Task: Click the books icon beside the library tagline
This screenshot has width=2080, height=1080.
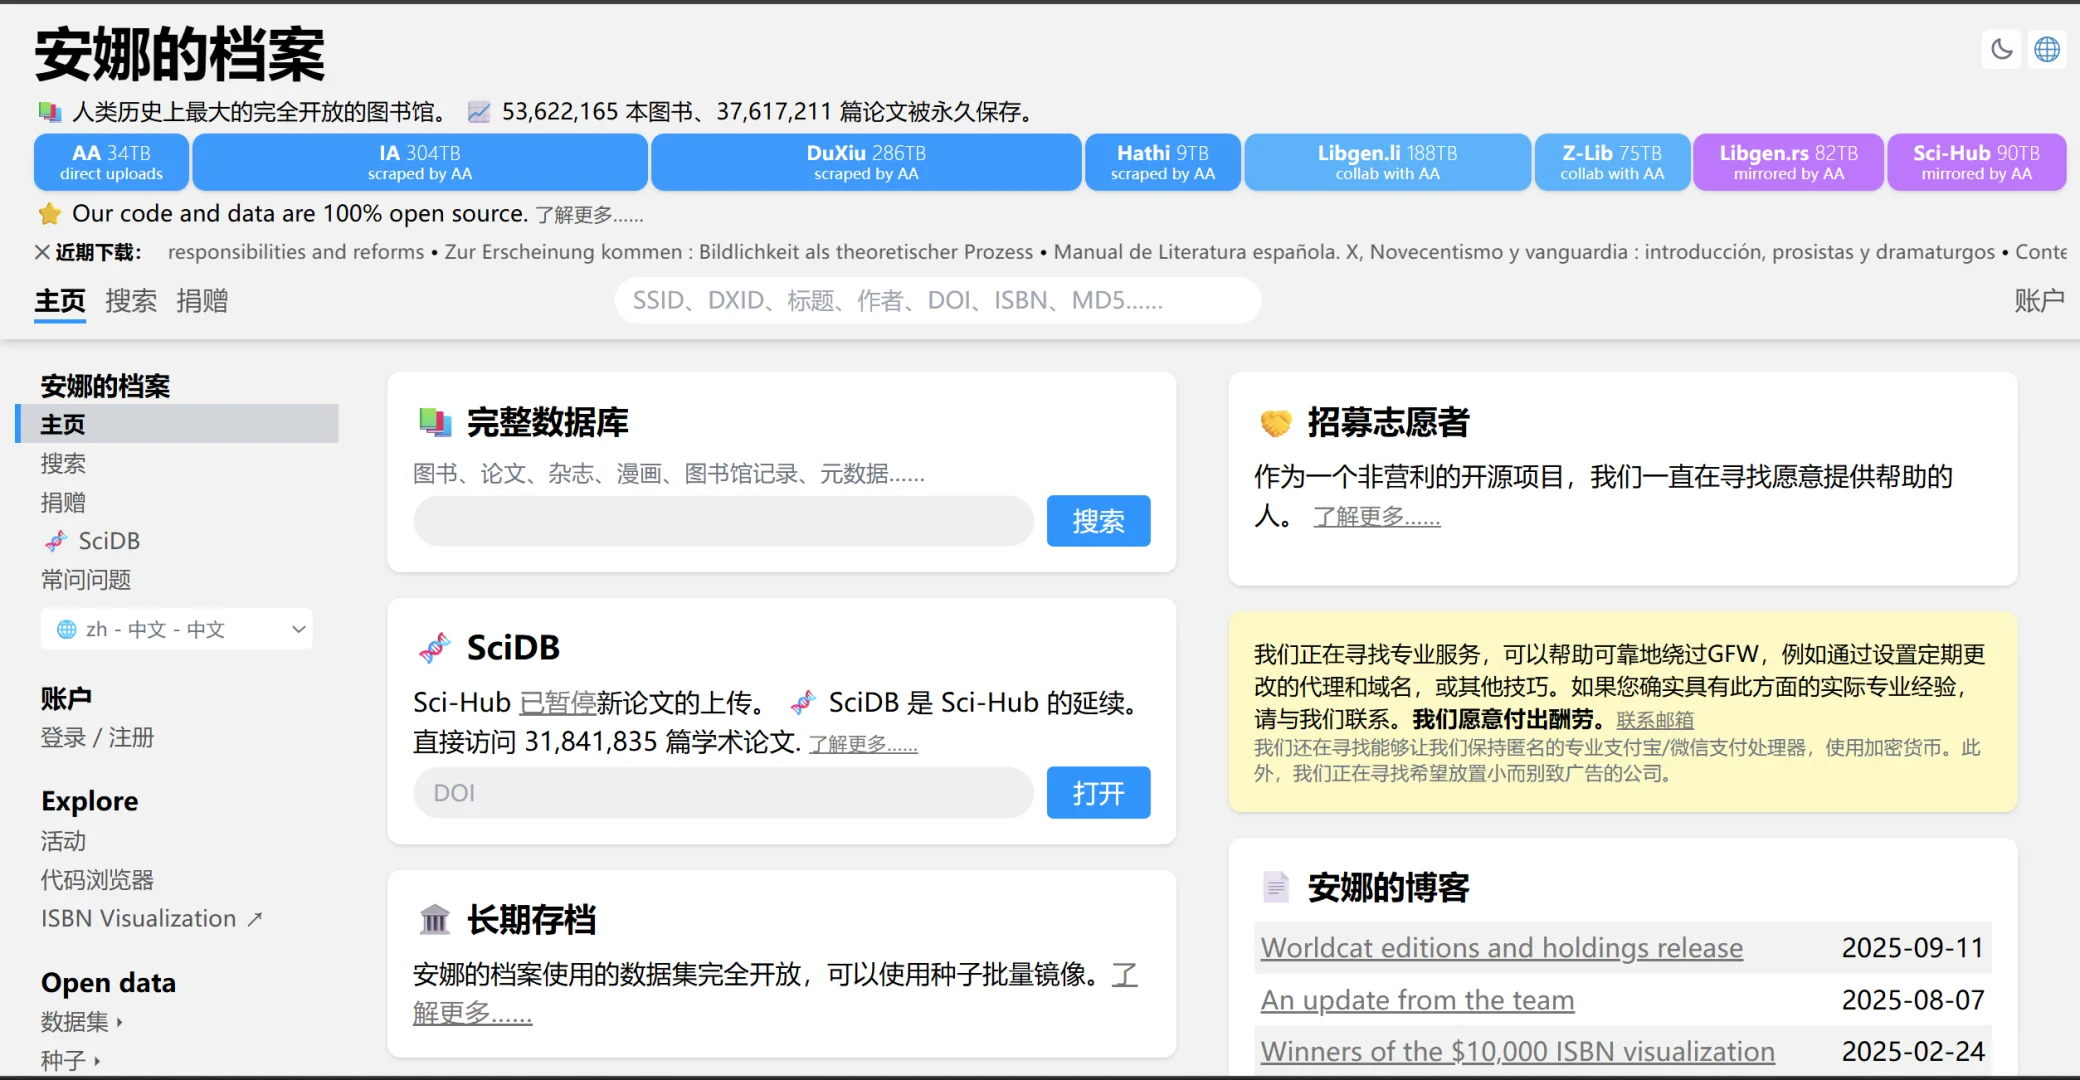Action: click(x=50, y=111)
